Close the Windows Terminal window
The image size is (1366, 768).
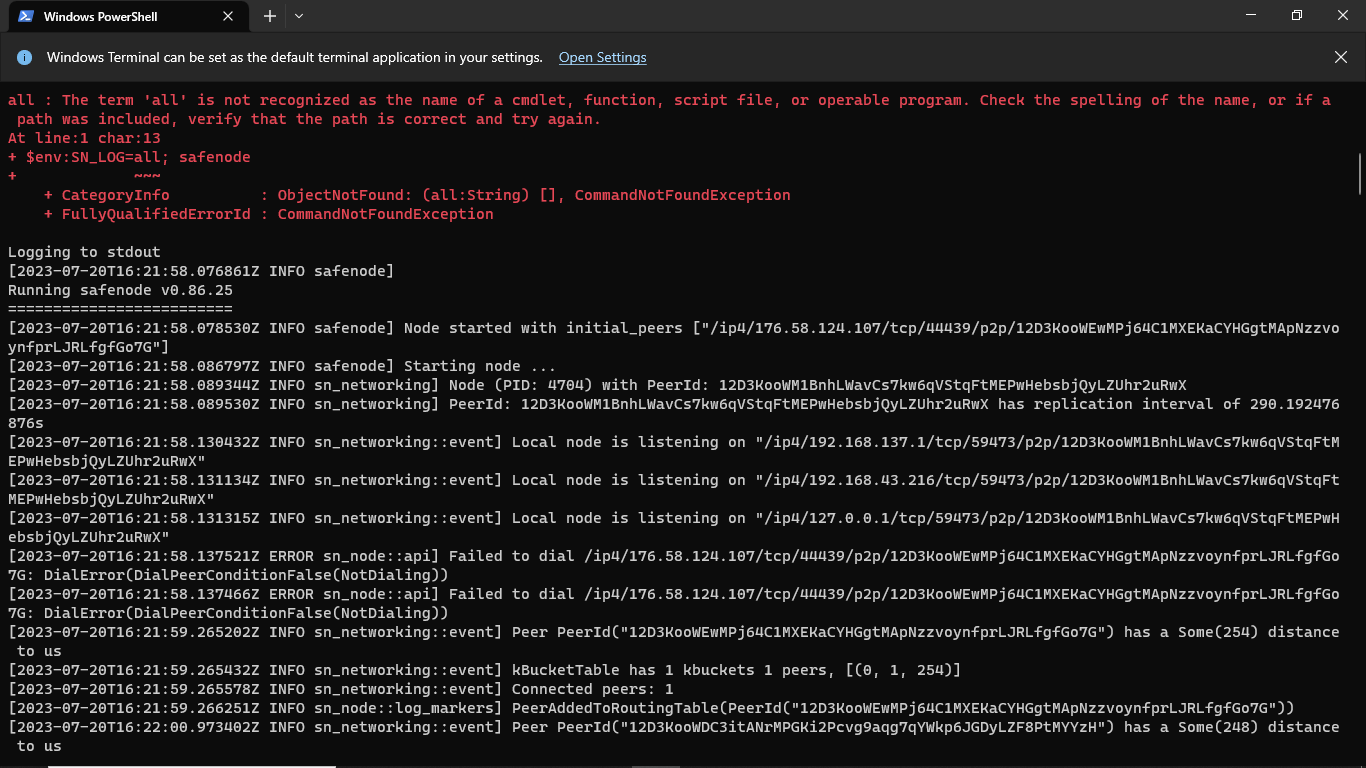tap(1343, 15)
